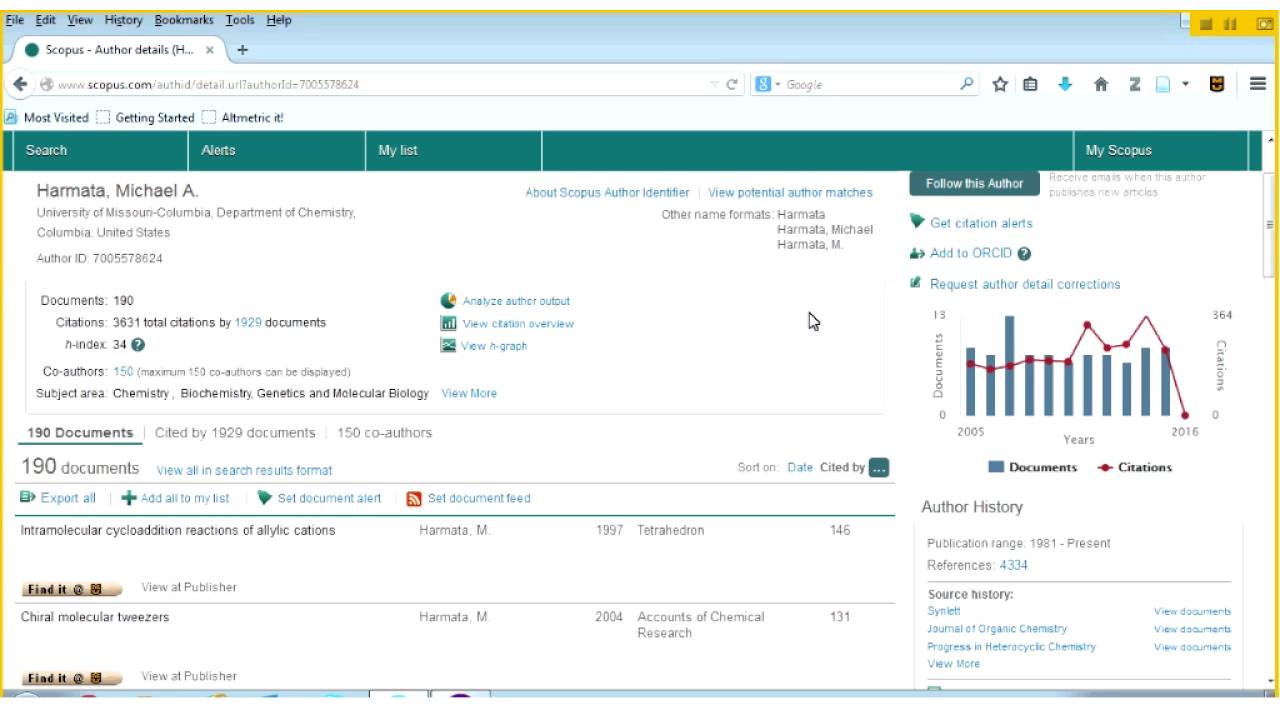
Task: Open Chiral molecular tweezers article title
Action: pos(95,617)
